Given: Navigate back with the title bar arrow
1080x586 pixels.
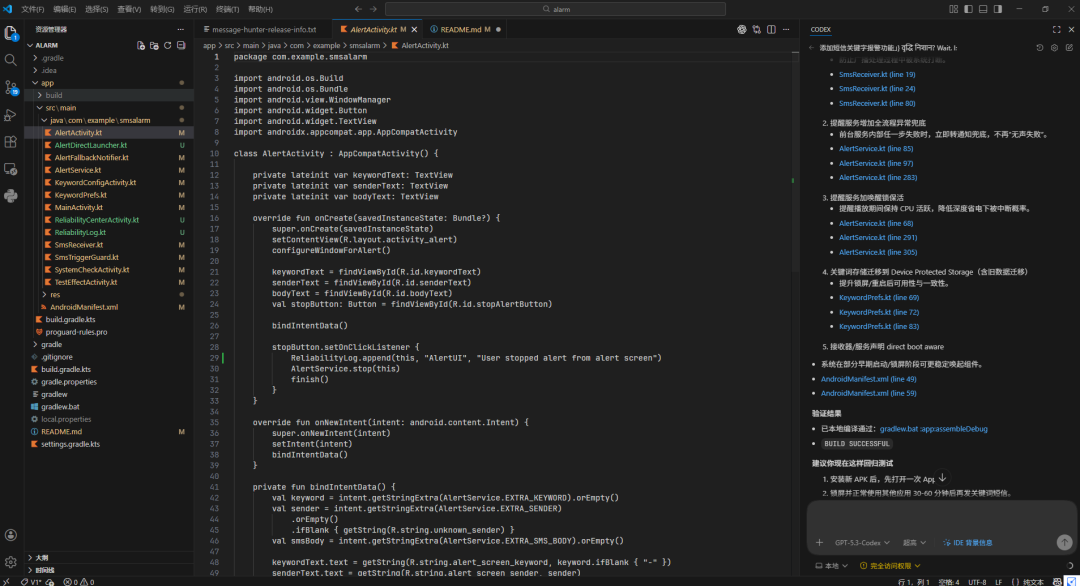Looking at the screenshot, I should (x=358, y=9).
